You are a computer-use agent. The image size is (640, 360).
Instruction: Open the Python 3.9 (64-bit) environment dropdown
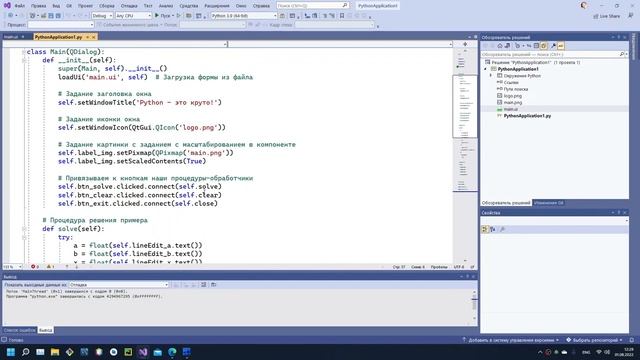coord(244,16)
